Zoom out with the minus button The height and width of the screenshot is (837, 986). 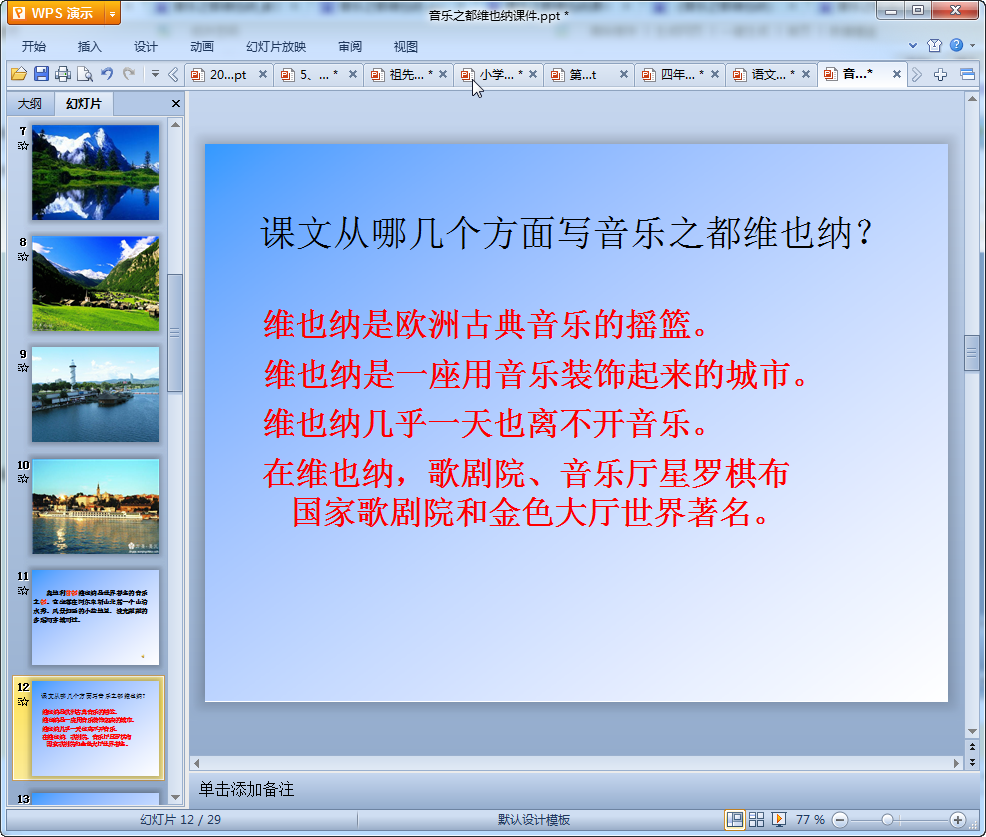pos(840,819)
